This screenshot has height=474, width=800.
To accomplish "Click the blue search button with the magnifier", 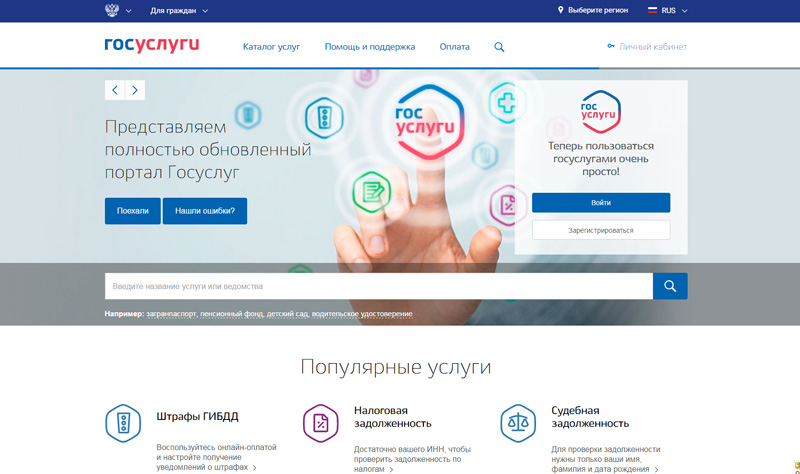I will tap(670, 286).
